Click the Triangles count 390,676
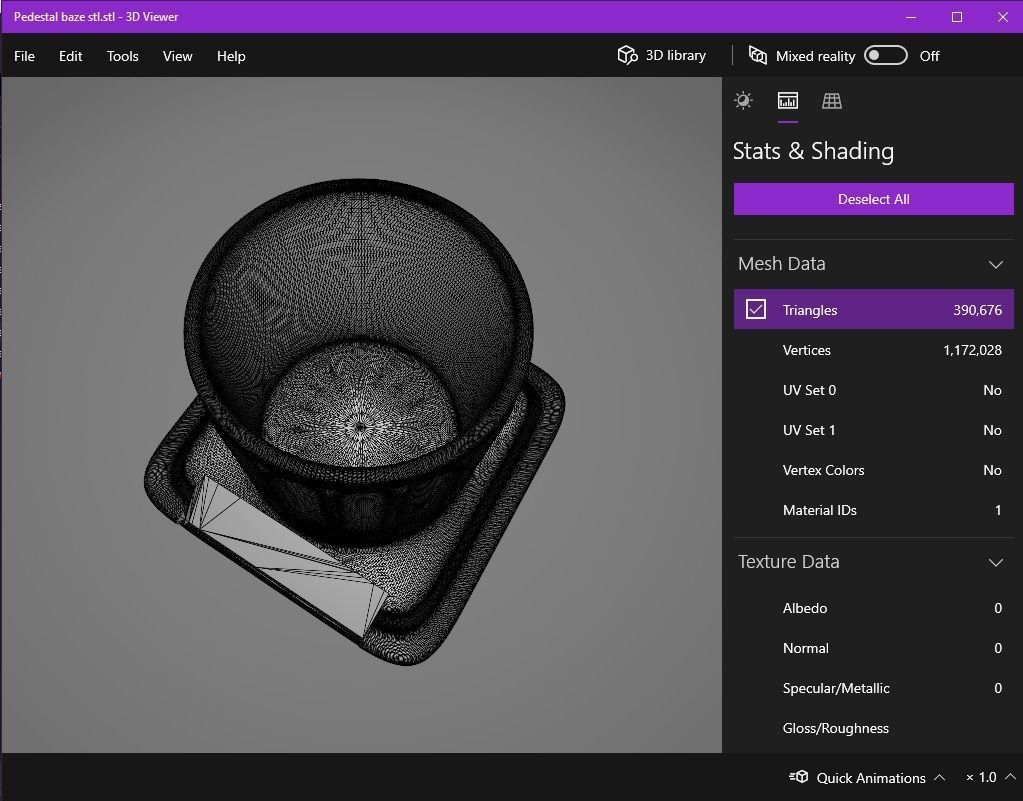This screenshot has height=801, width=1023. (977, 310)
